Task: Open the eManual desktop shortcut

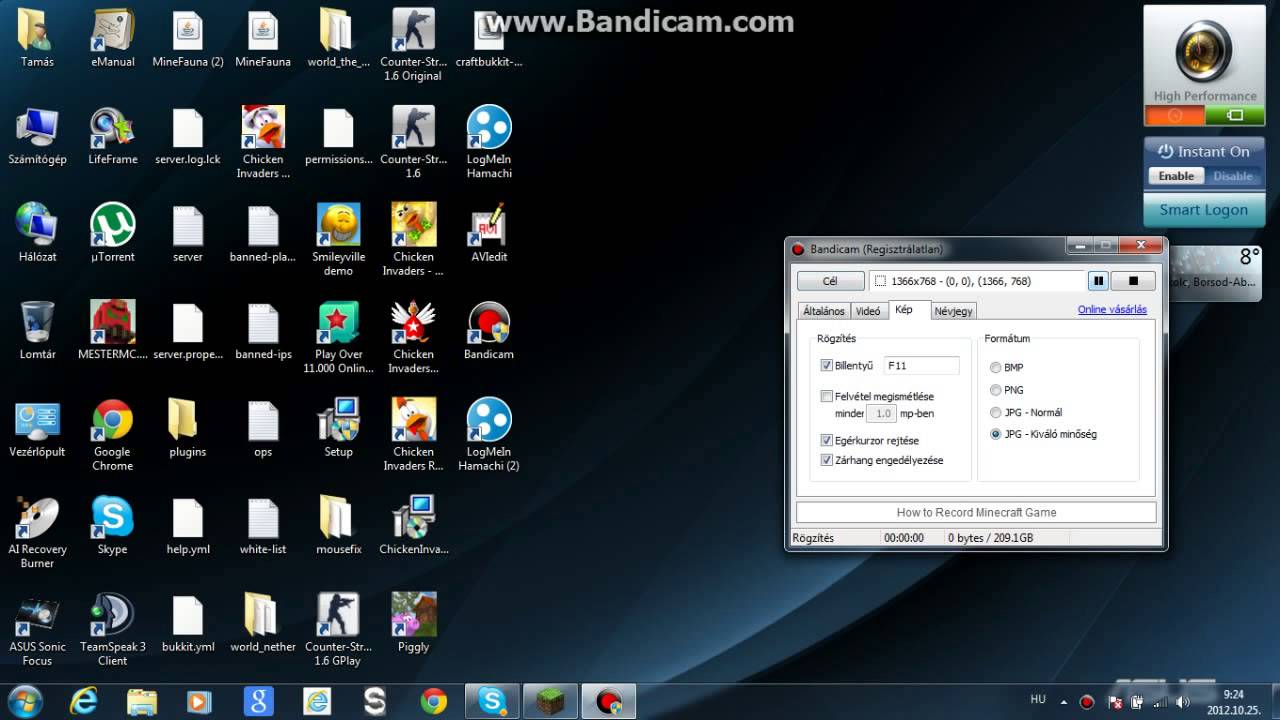Action: click(x=113, y=38)
